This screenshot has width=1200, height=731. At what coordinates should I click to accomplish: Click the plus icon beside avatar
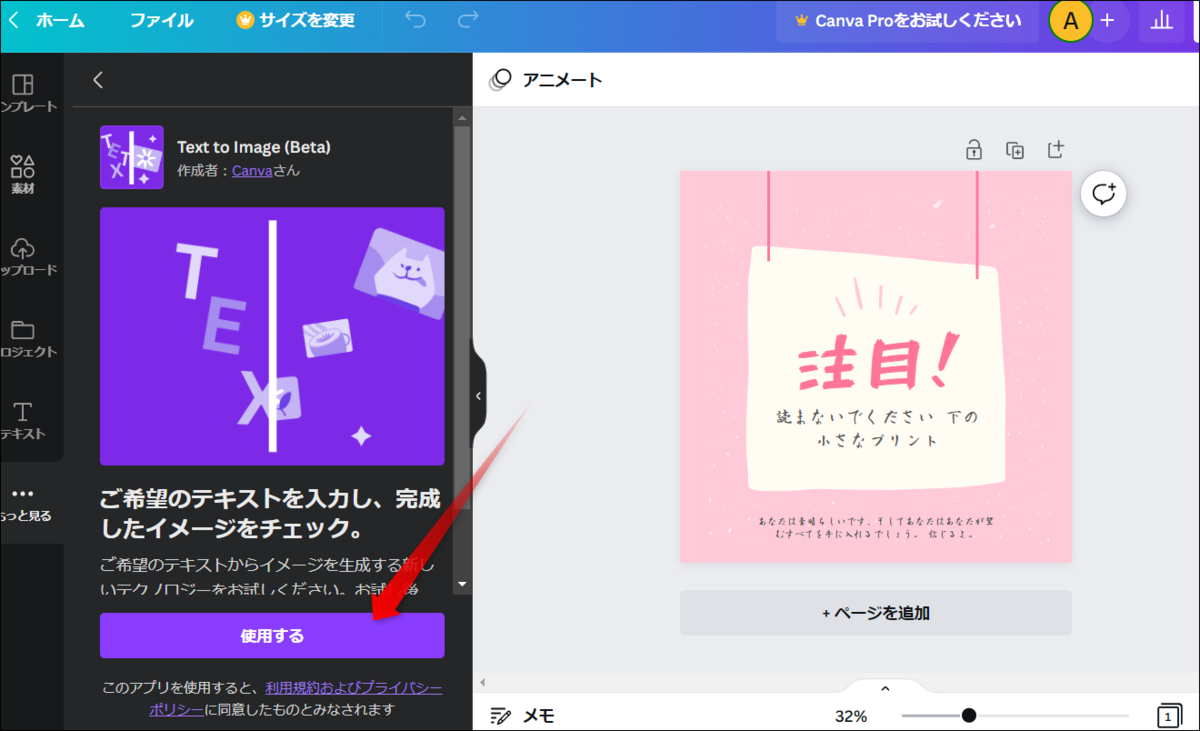(x=1107, y=21)
